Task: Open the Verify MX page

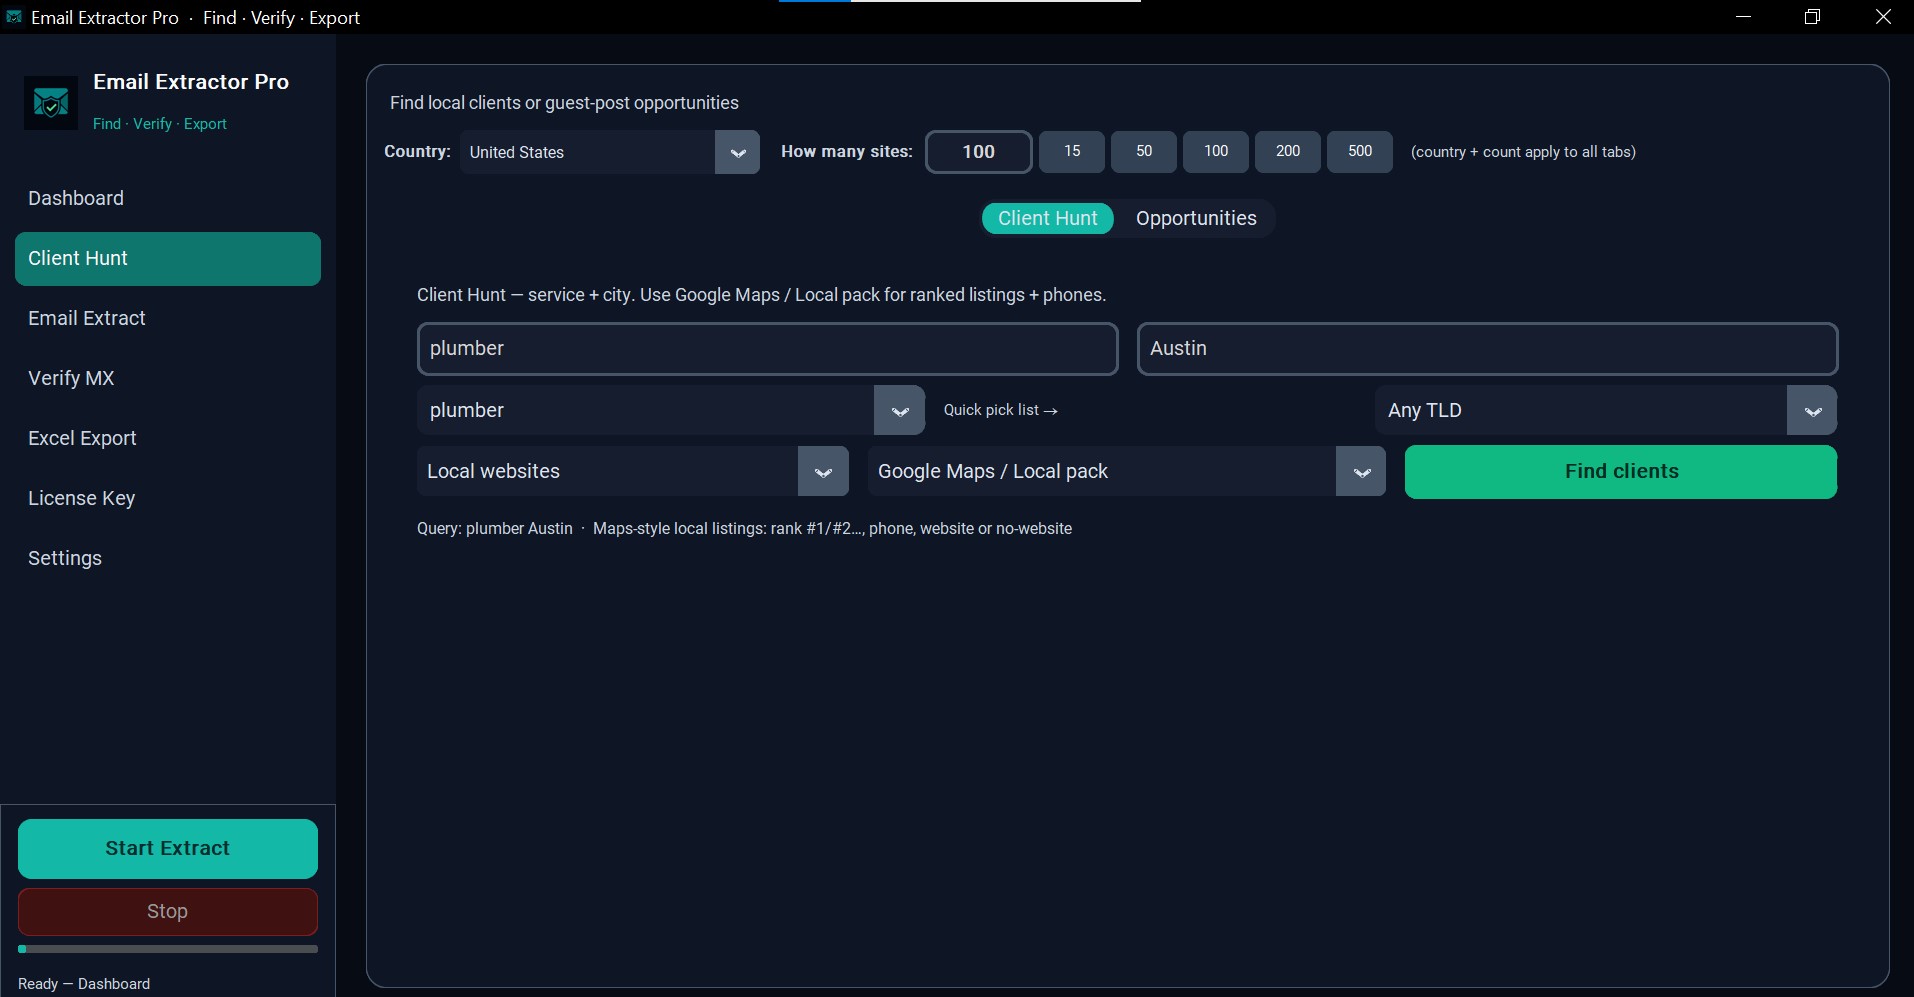Action: [x=168, y=378]
